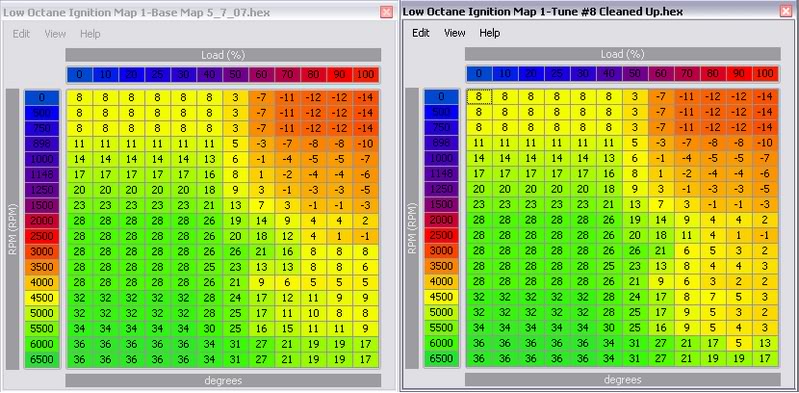Select cell -2 at RPM 1148, Load 70 in Tune #8
The image size is (799, 393).
687,174
